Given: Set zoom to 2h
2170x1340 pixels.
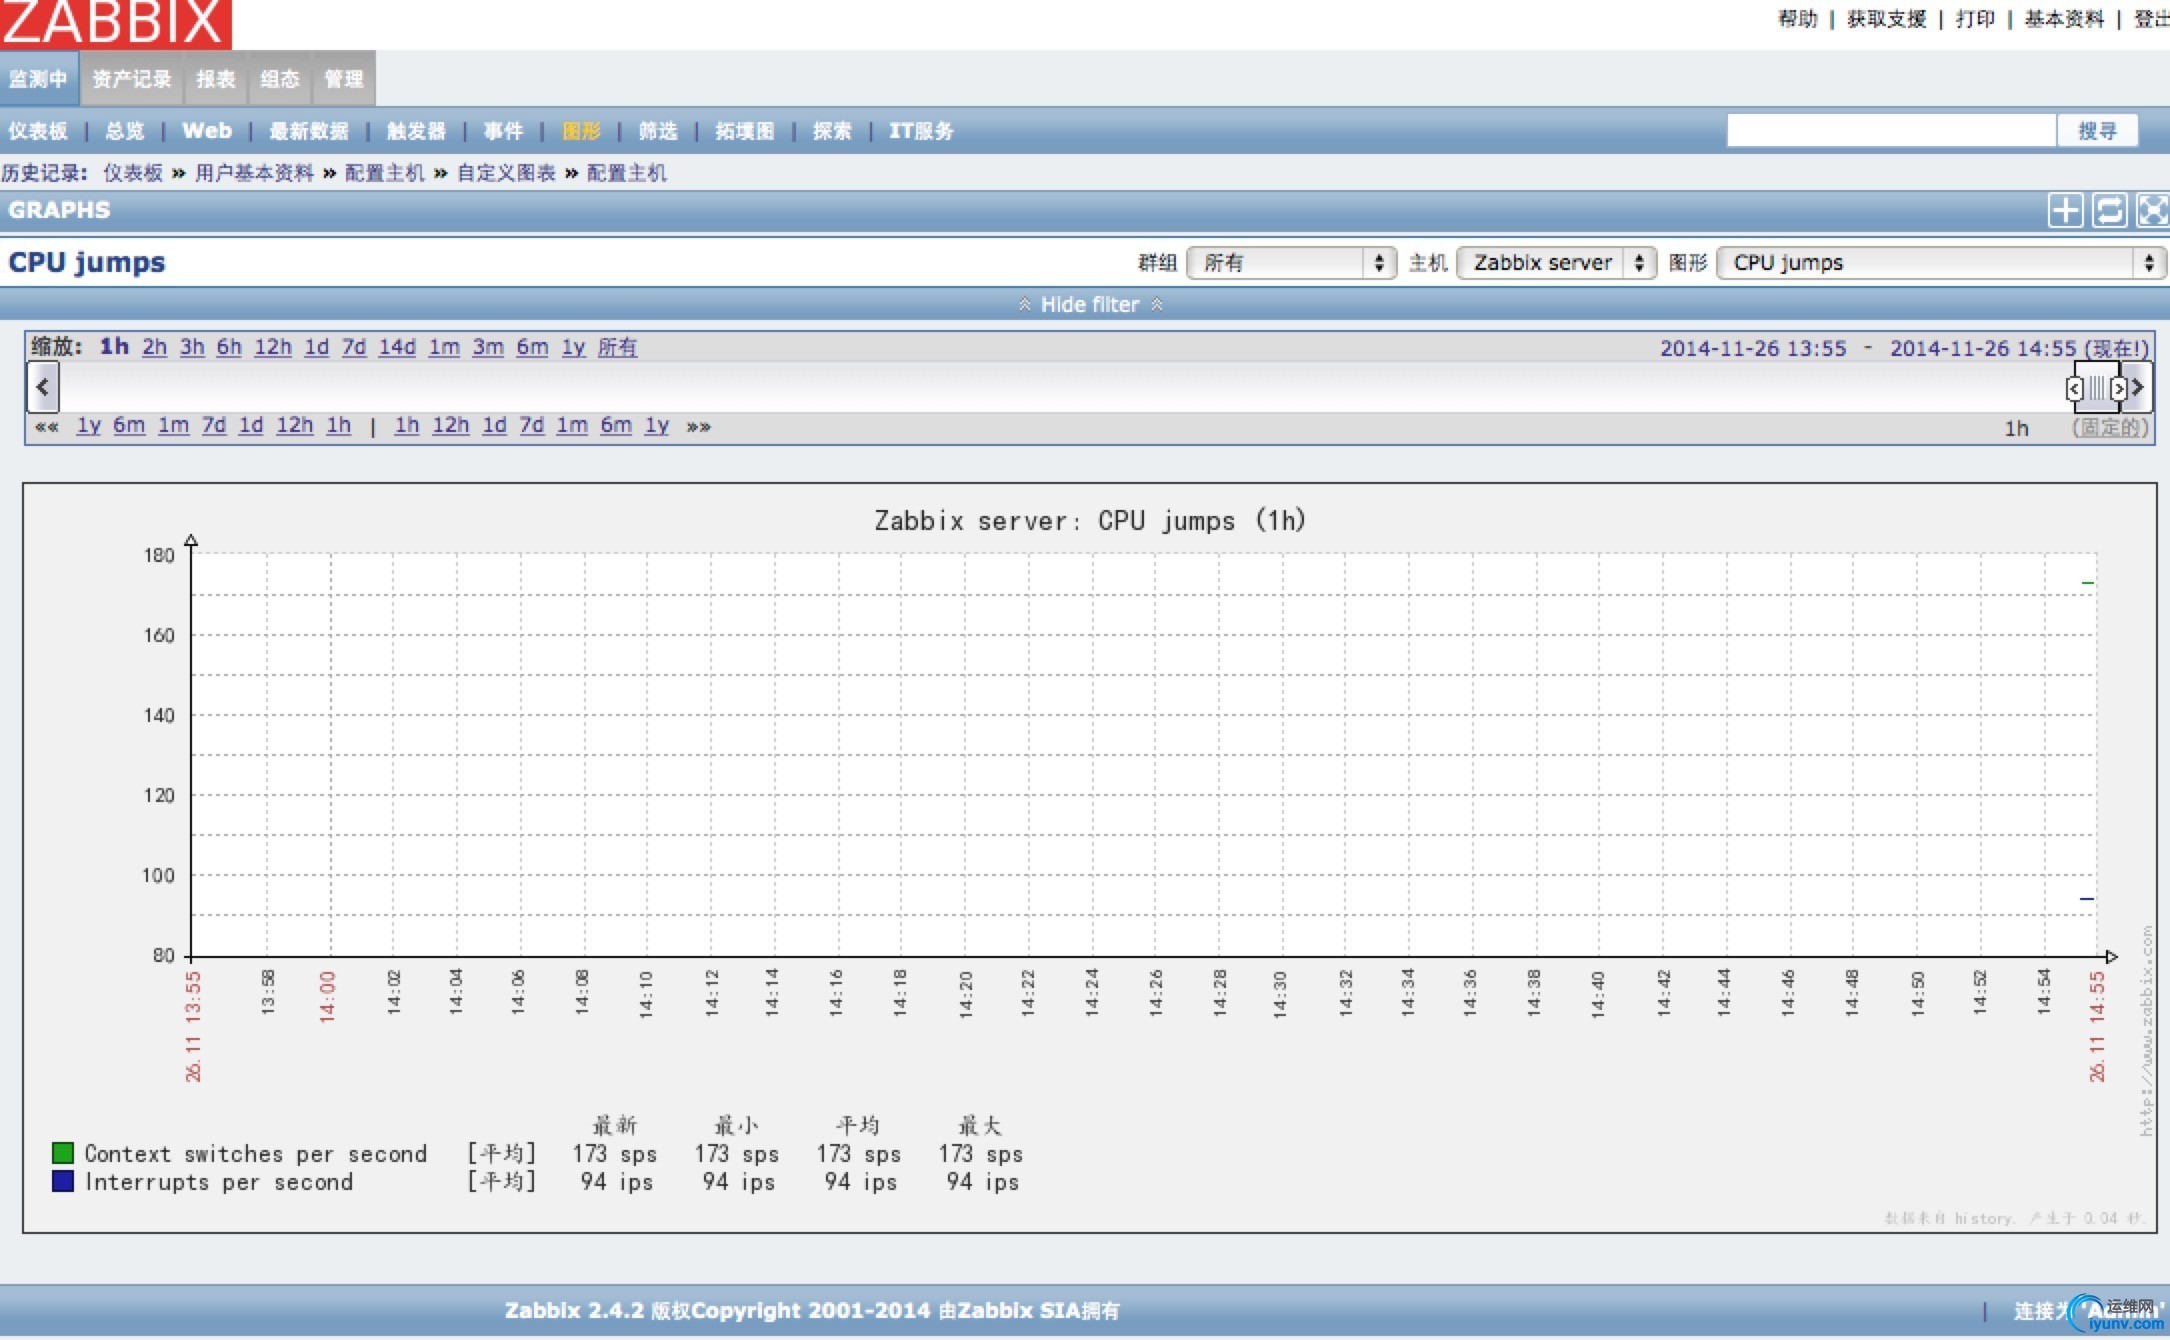Looking at the screenshot, I should [154, 347].
